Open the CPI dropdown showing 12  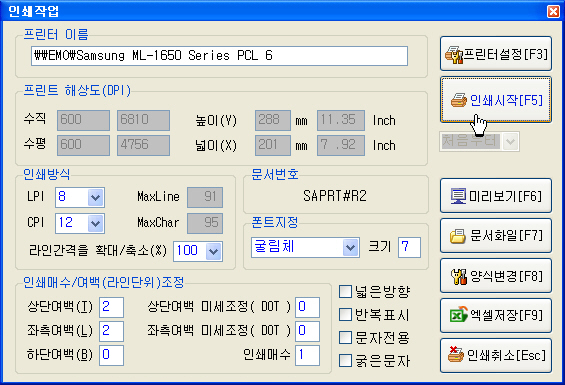pyautogui.click(x=95, y=223)
